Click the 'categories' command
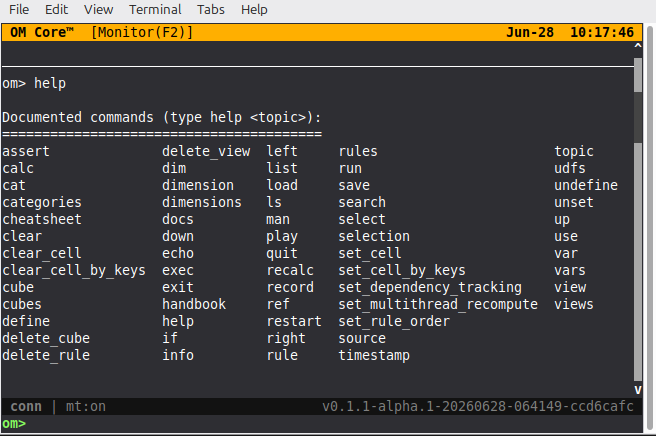656x436 pixels. click(42, 203)
